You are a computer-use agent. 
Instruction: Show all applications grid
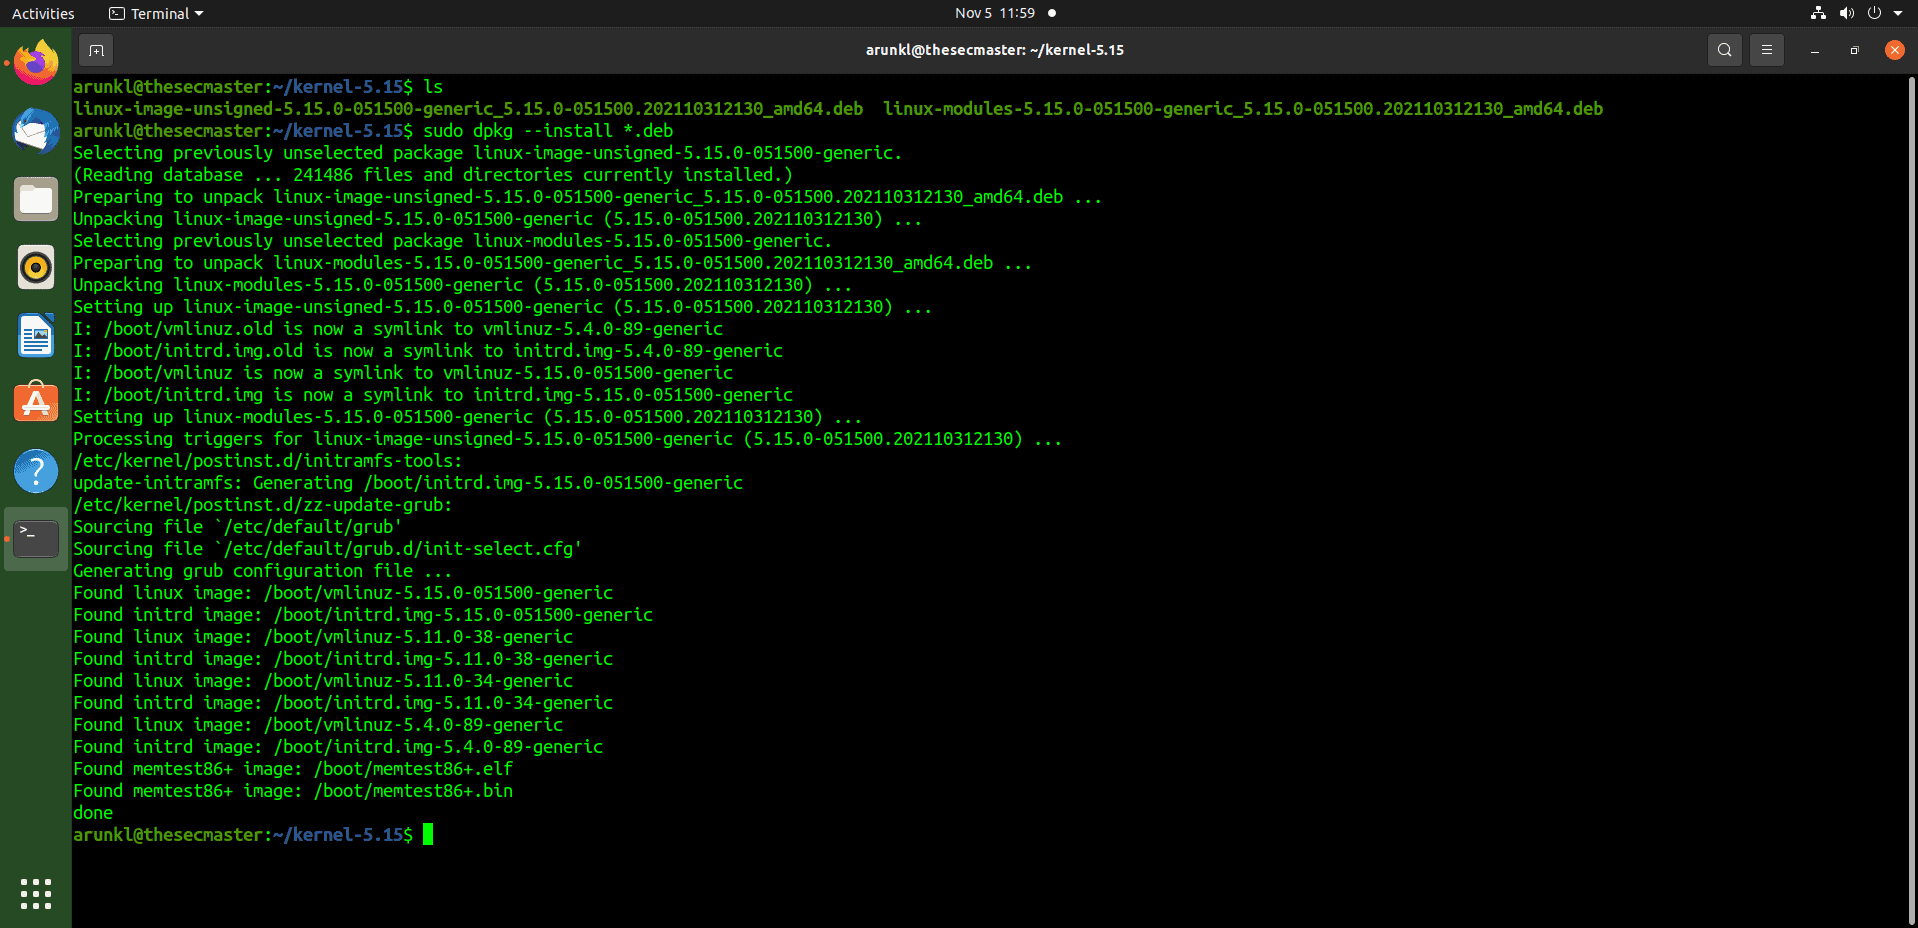pyautogui.click(x=36, y=894)
